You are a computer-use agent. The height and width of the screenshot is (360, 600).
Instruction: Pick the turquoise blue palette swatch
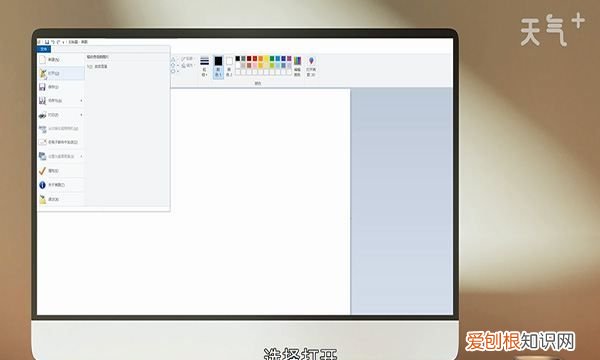click(x=278, y=59)
